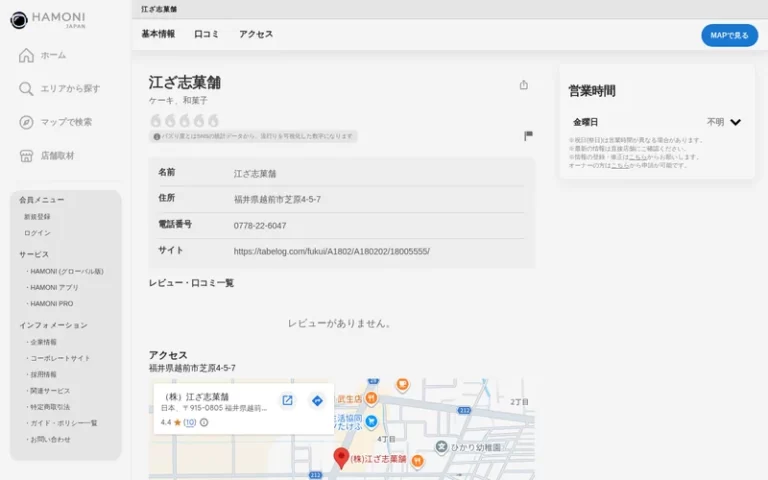This screenshot has height=480, width=768.
Task: Open 採用情報 link
Action: point(43,374)
